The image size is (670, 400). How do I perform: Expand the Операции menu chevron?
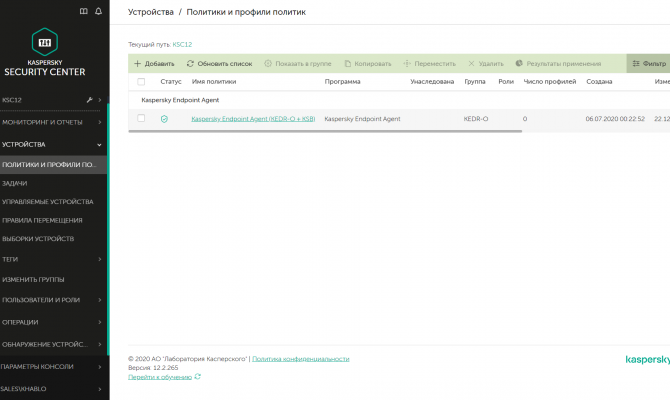click(100, 322)
